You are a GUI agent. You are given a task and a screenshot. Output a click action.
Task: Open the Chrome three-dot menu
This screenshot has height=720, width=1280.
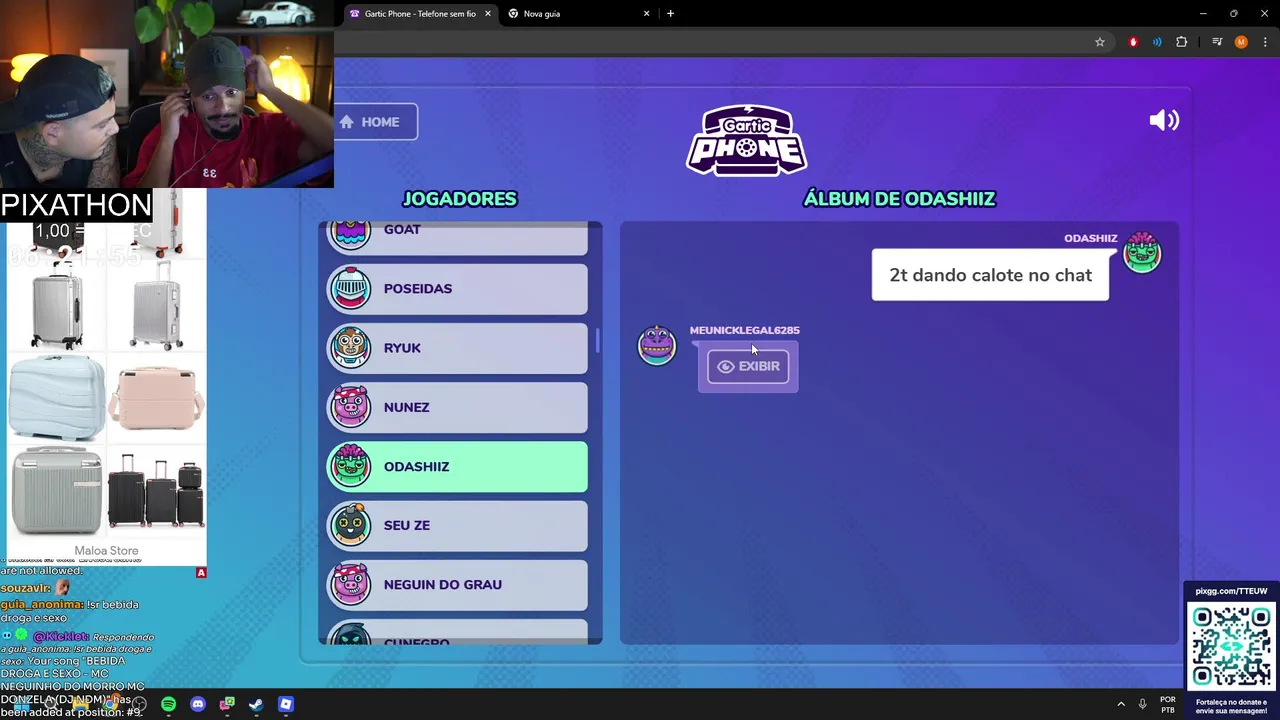click(1266, 42)
